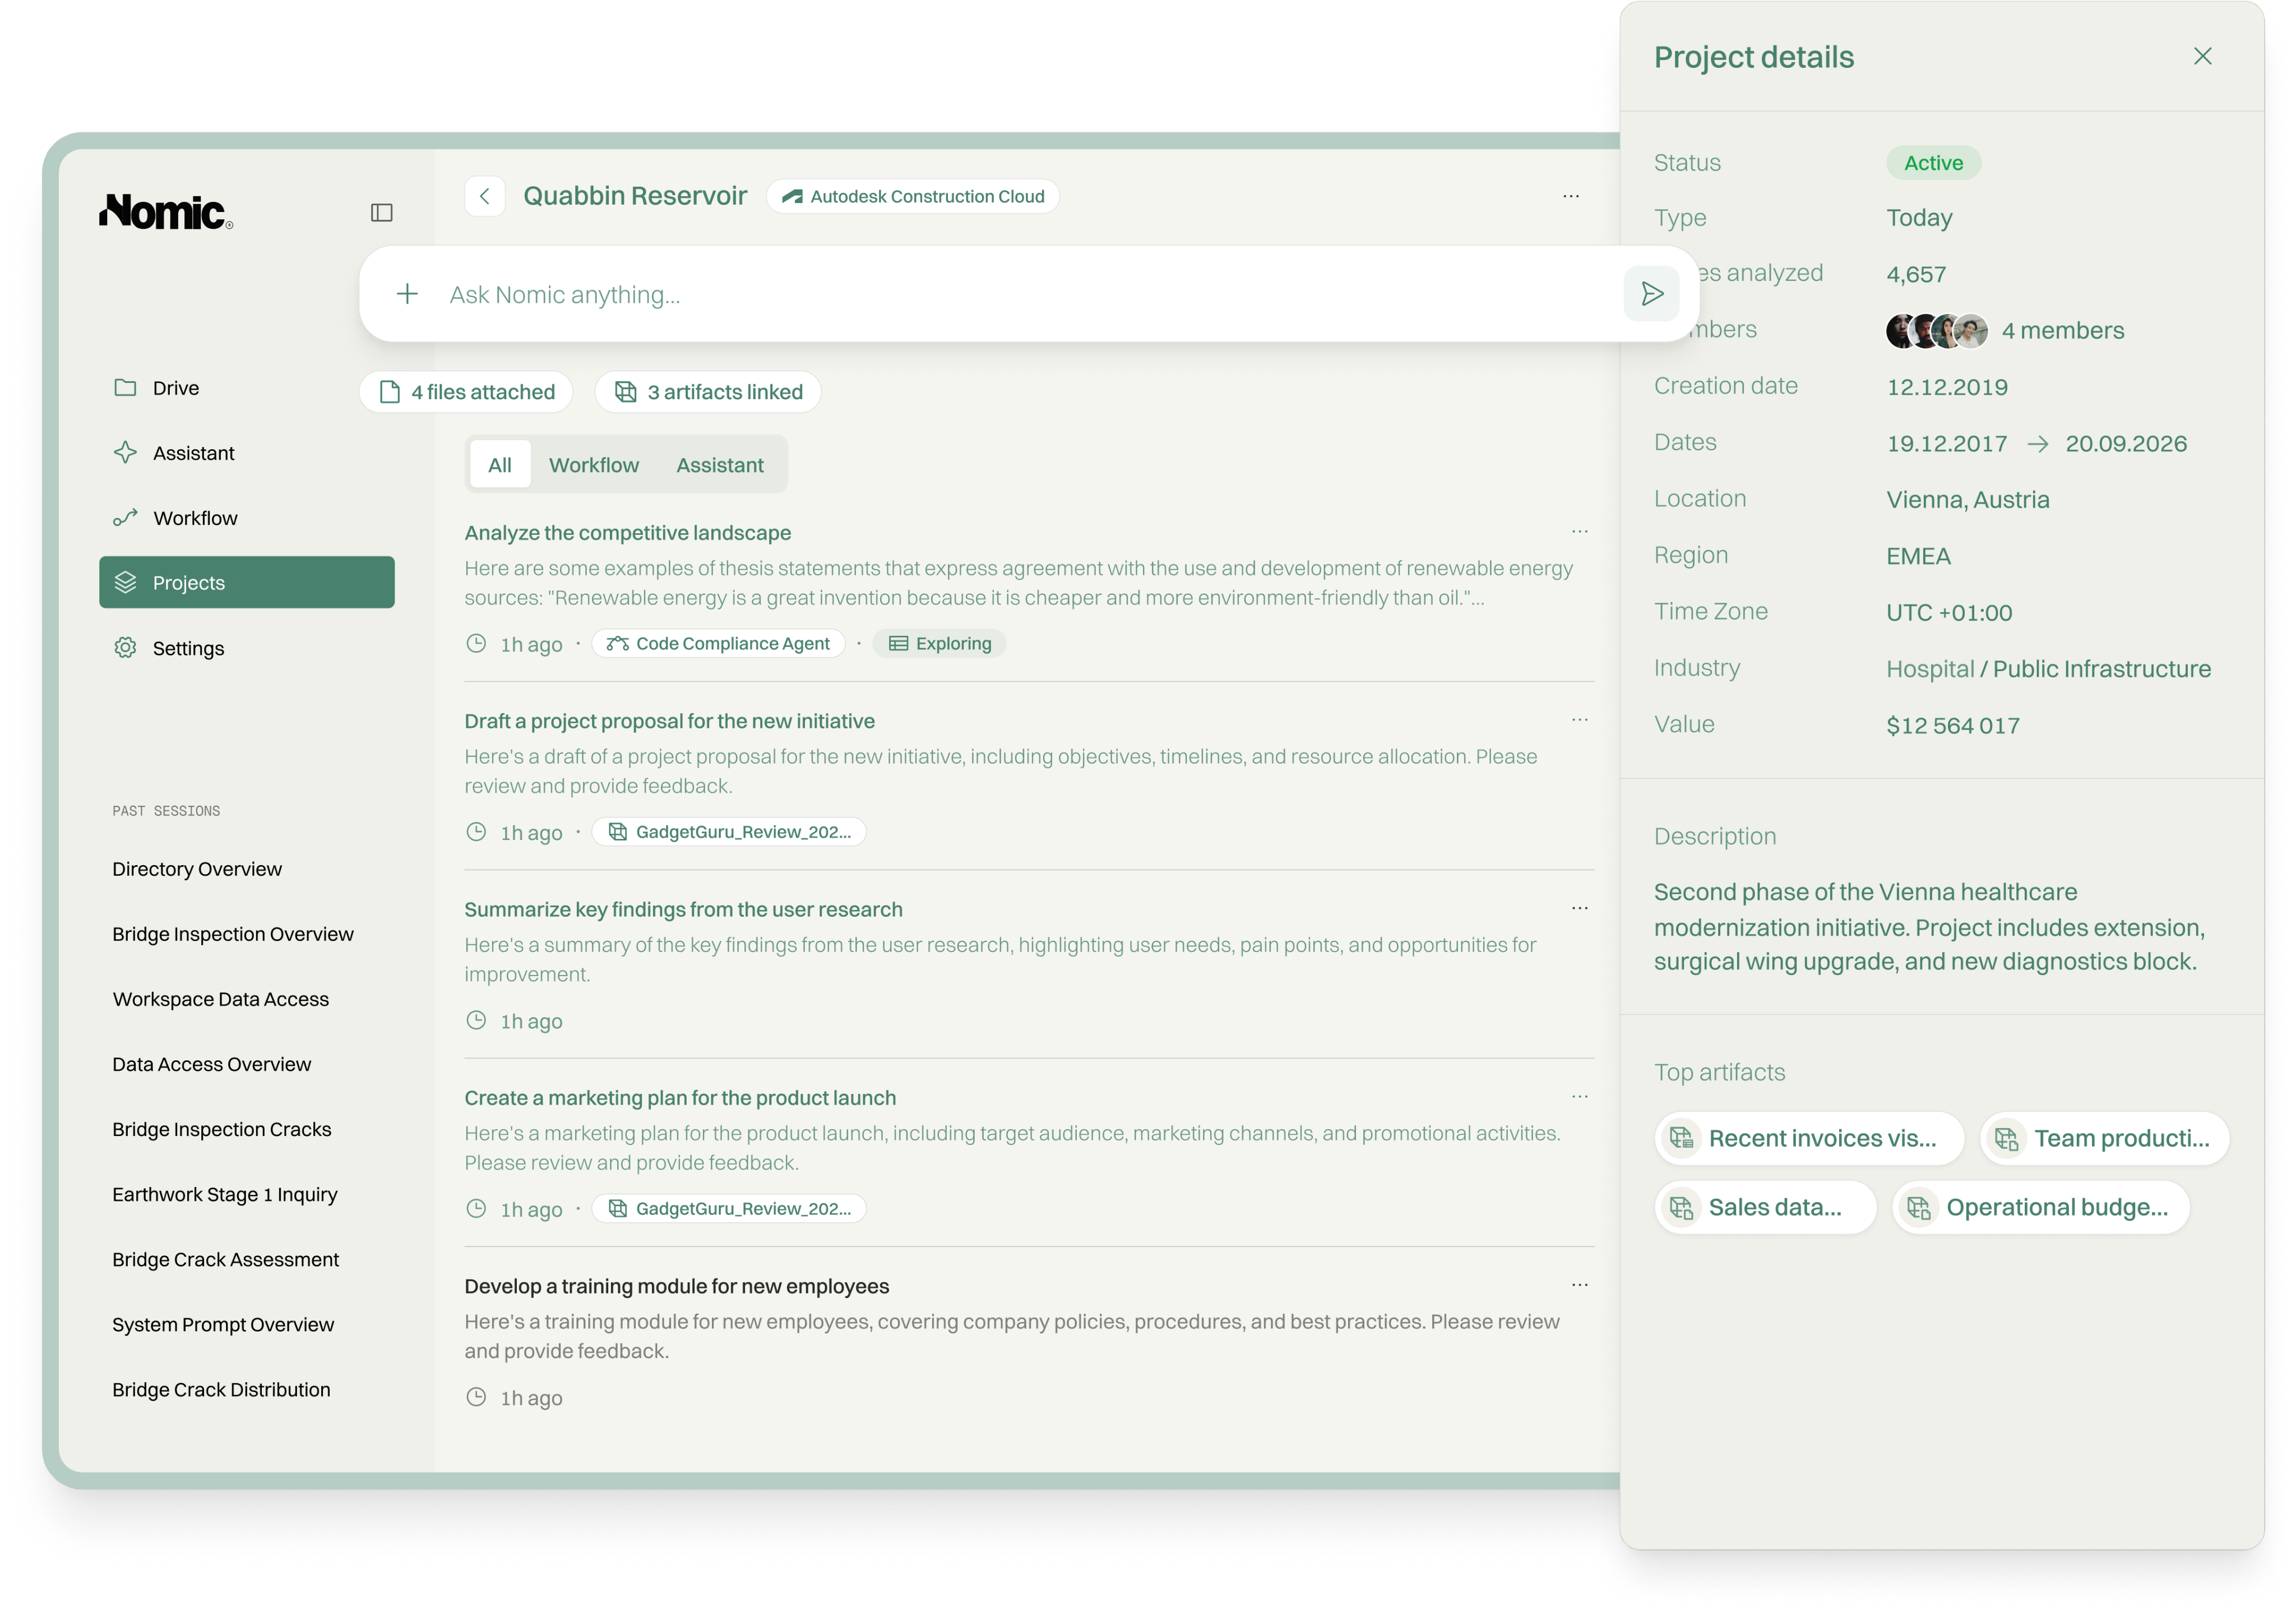Open options for Develop a training module
This screenshot has height=1612, width=2296.
point(1579,1284)
